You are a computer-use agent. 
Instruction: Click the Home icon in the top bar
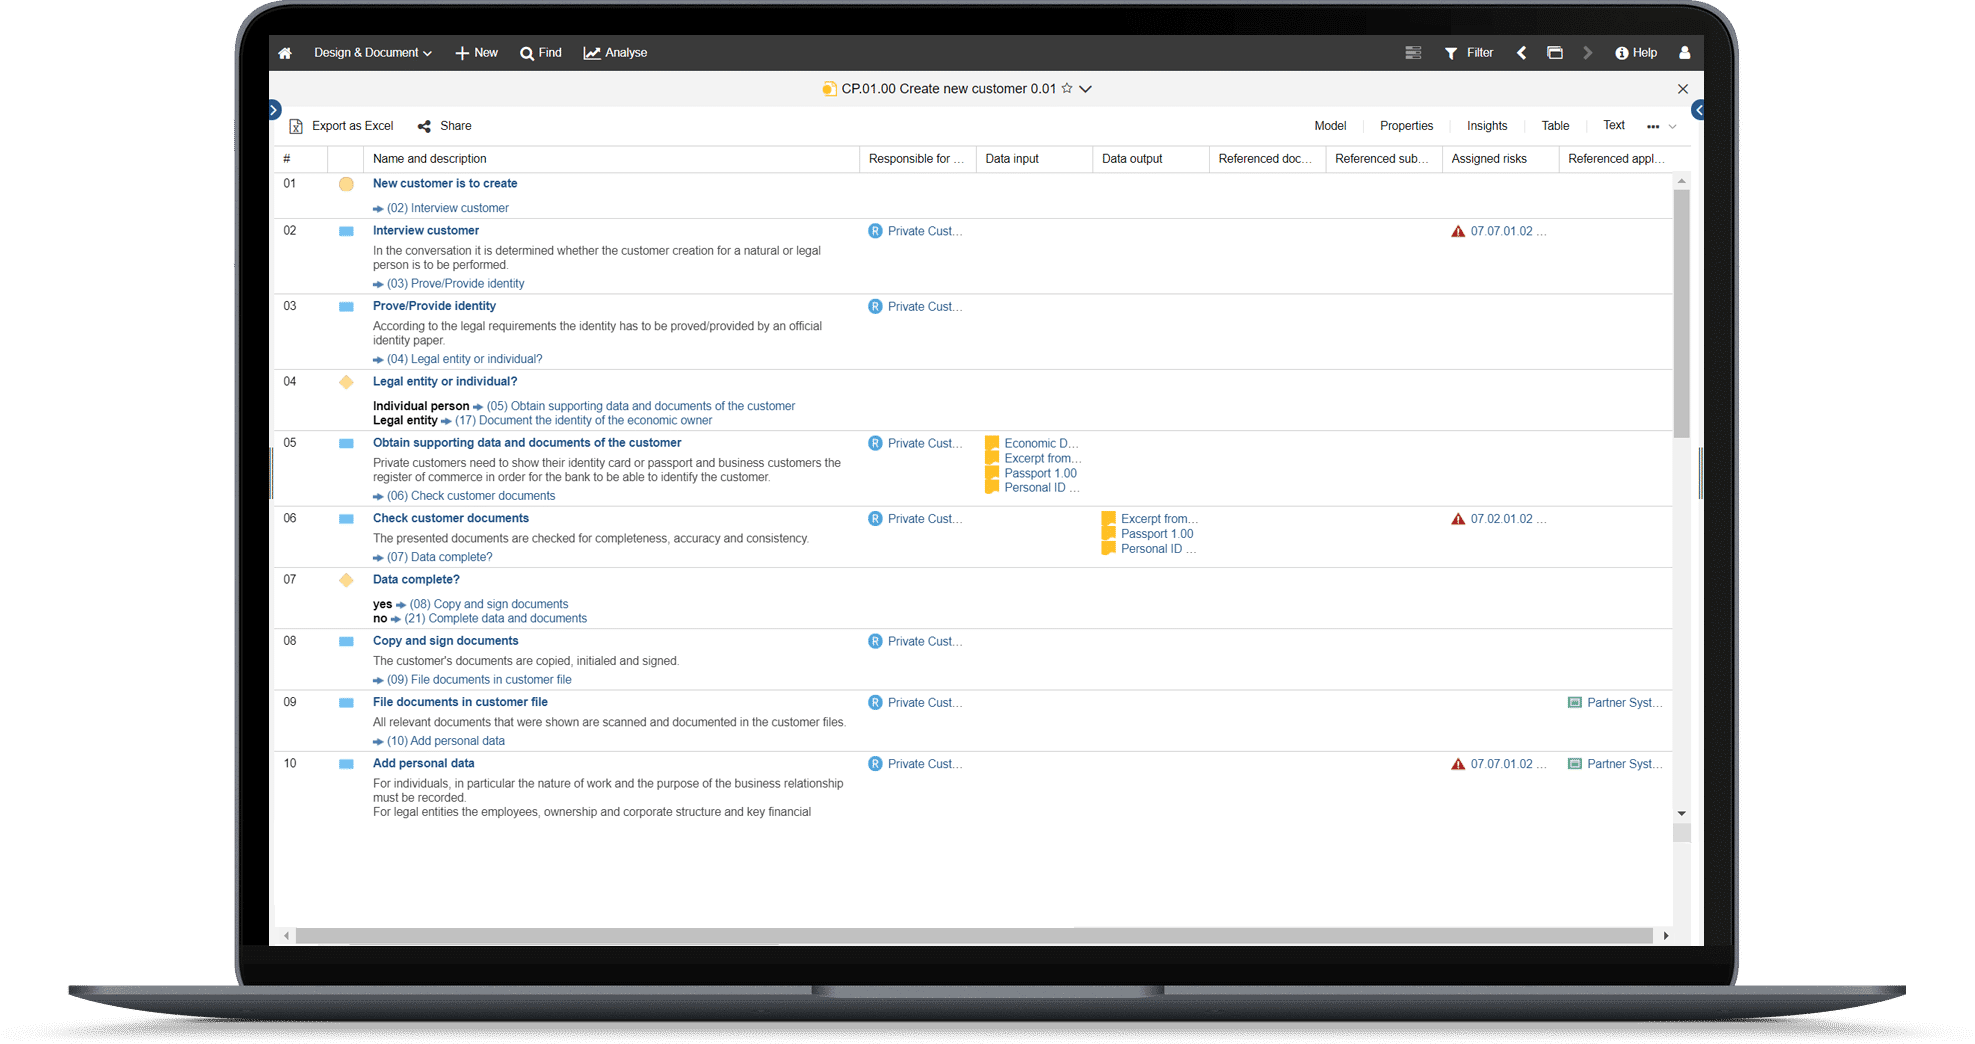(x=285, y=52)
